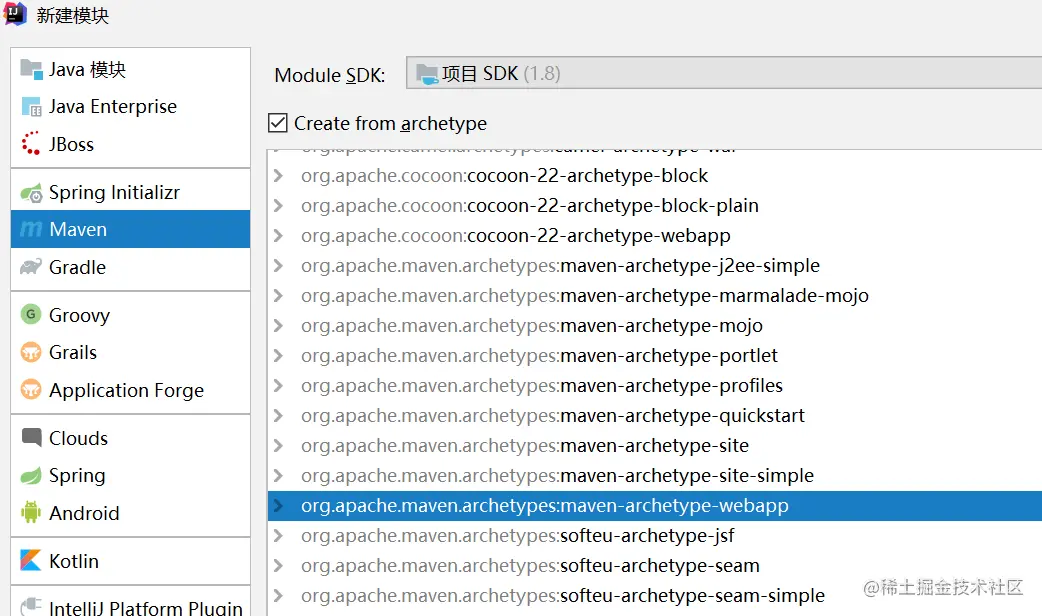Select Java Enterprise module type
The width and height of the screenshot is (1042, 616).
tap(130, 106)
